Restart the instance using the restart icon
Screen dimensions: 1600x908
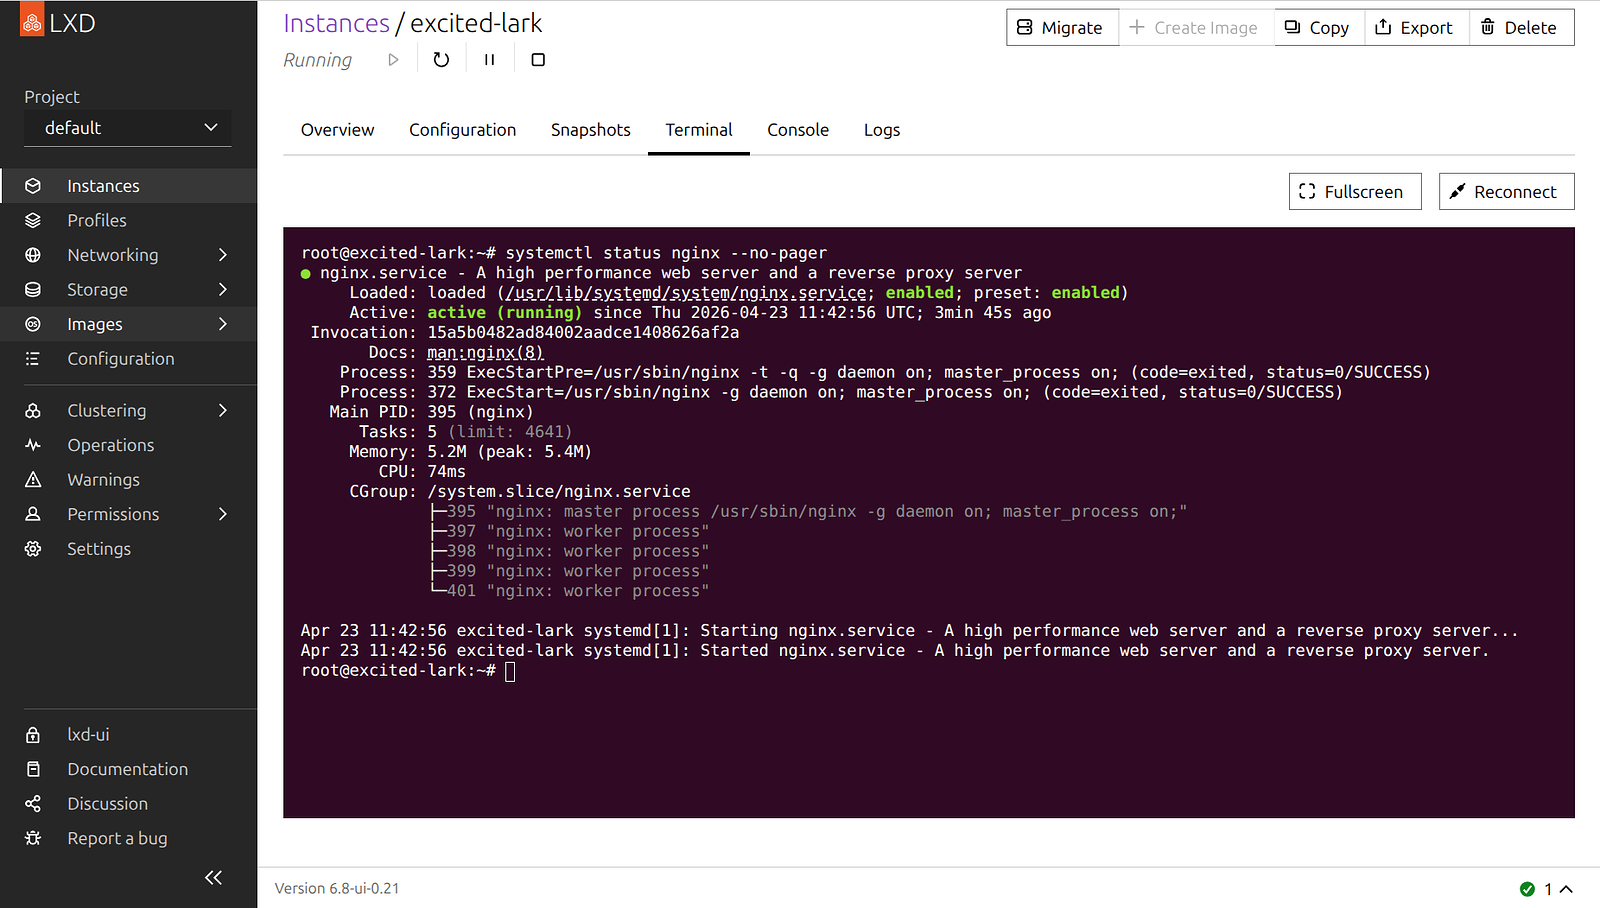pos(441,60)
